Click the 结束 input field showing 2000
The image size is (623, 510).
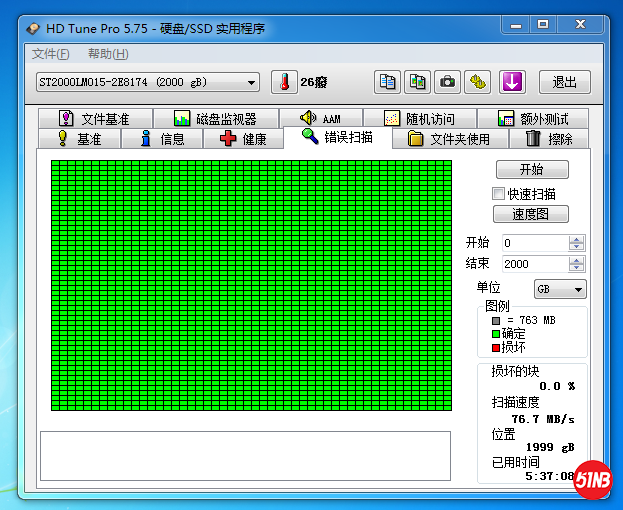534,264
